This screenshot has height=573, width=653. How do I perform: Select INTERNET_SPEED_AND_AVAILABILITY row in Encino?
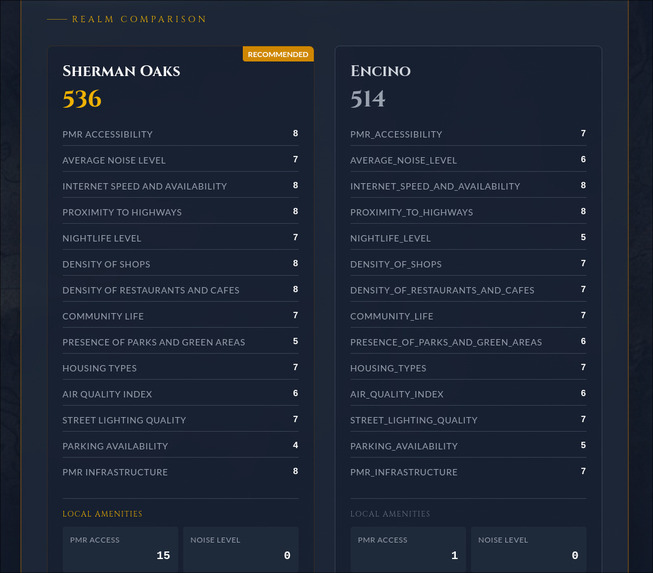[x=468, y=186]
